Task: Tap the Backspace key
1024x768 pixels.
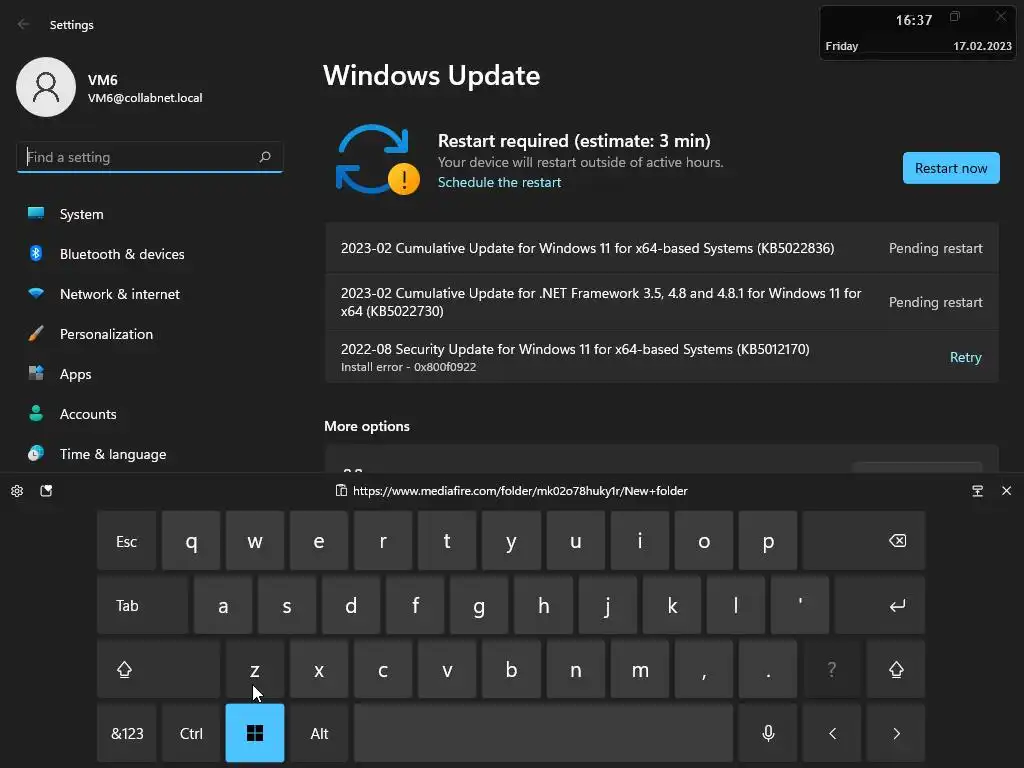Action: [864, 541]
